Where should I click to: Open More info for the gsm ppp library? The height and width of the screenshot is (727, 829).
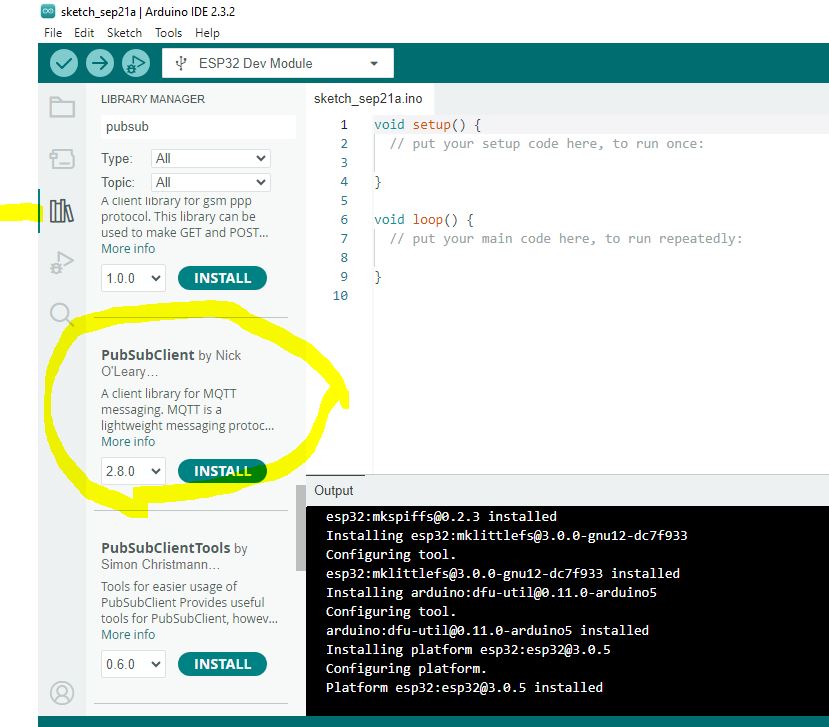(128, 249)
